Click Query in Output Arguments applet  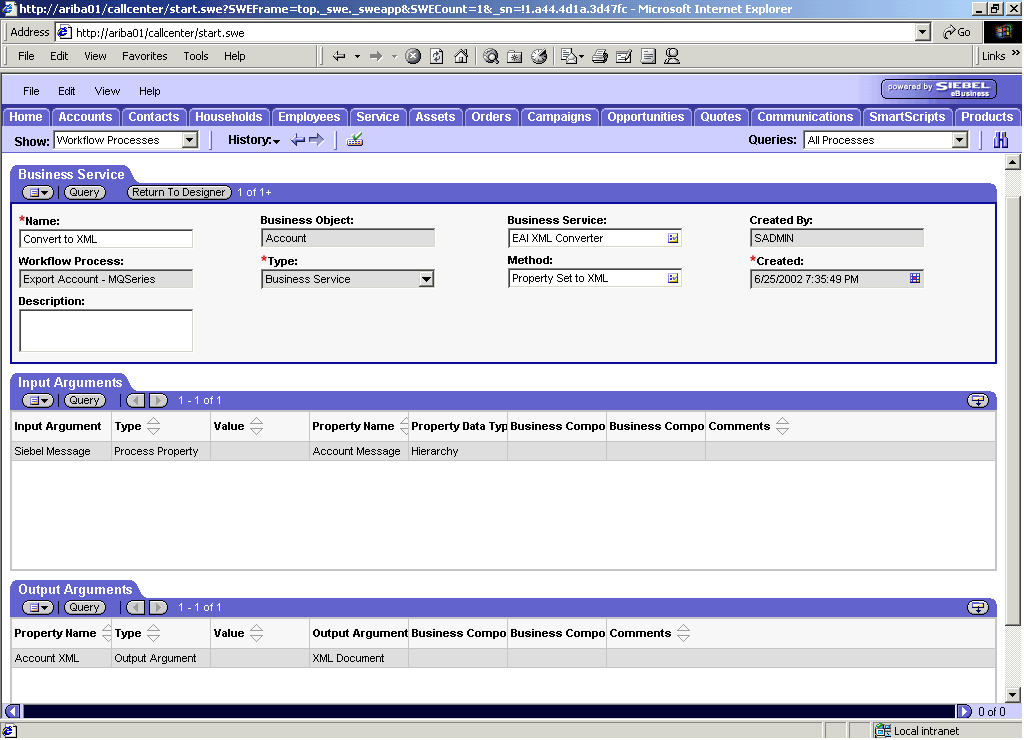click(84, 607)
